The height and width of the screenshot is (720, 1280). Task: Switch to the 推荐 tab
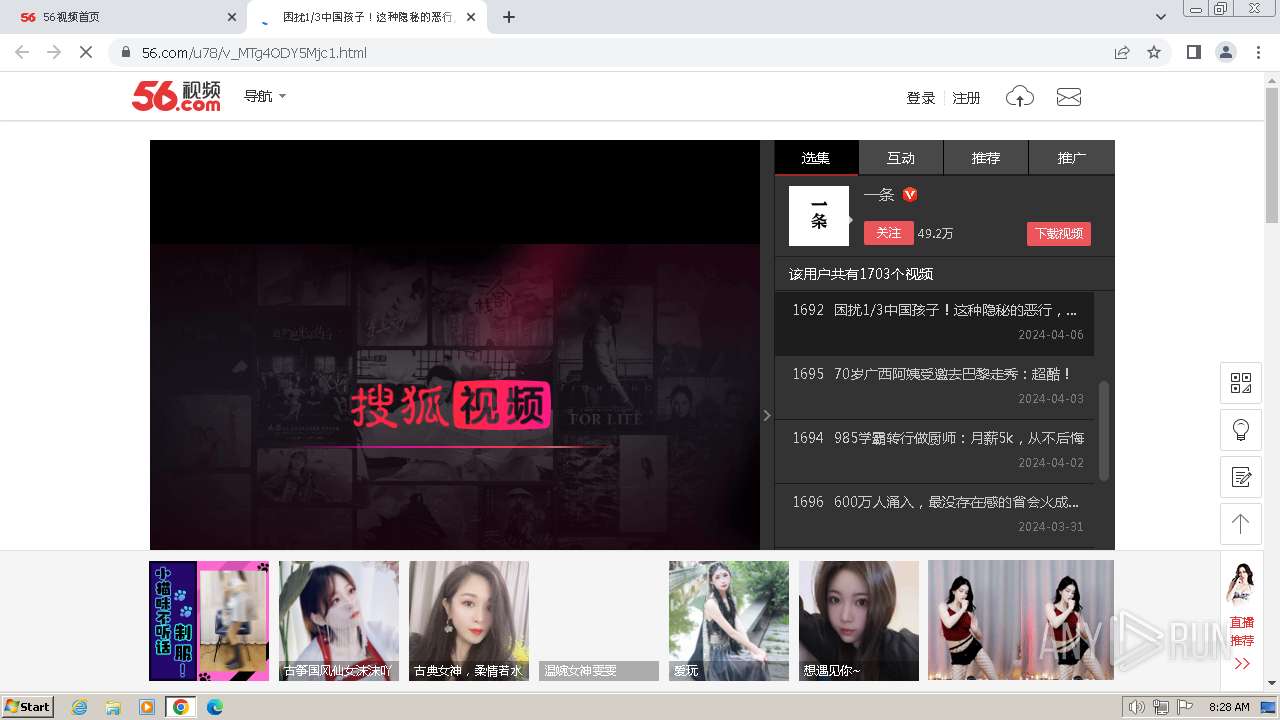(986, 158)
